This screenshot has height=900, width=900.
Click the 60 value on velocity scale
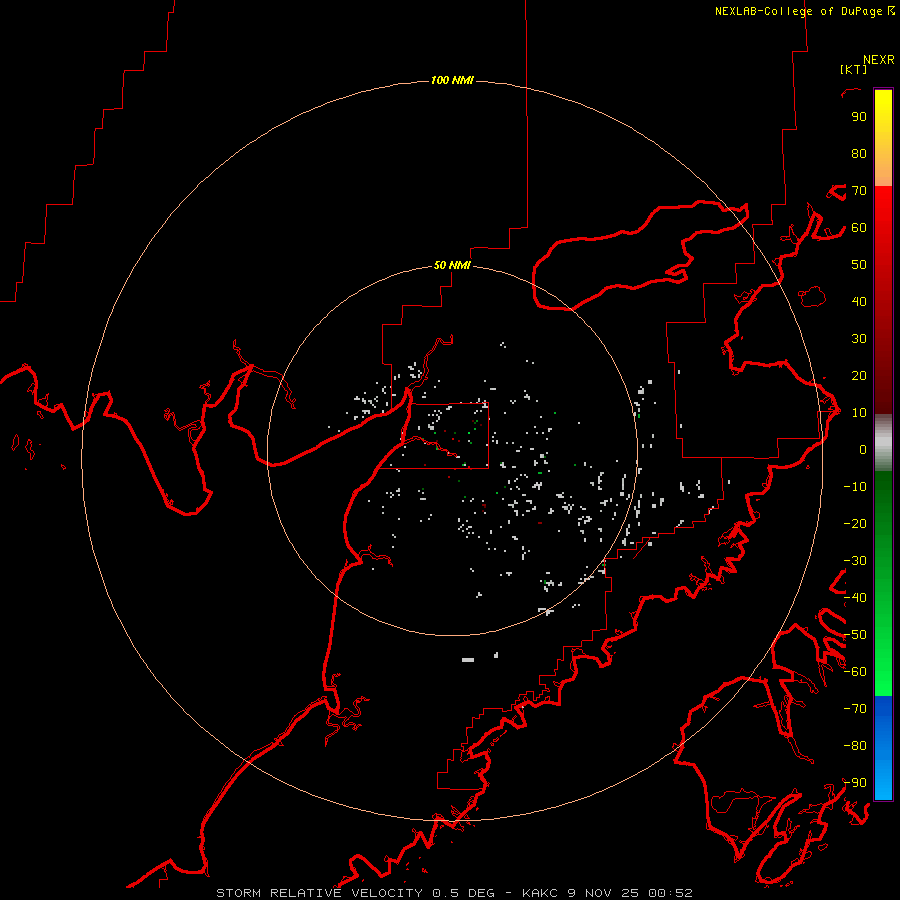click(859, 228)
